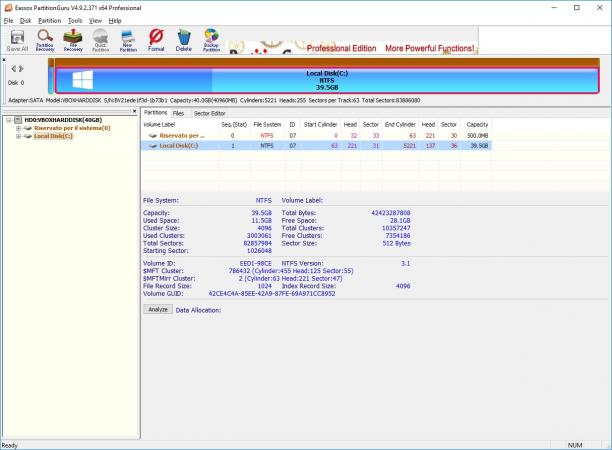Click the Free Space value 28.1GB
The width and height of the screenshot is (612, 450).
(x=400, y=221)
